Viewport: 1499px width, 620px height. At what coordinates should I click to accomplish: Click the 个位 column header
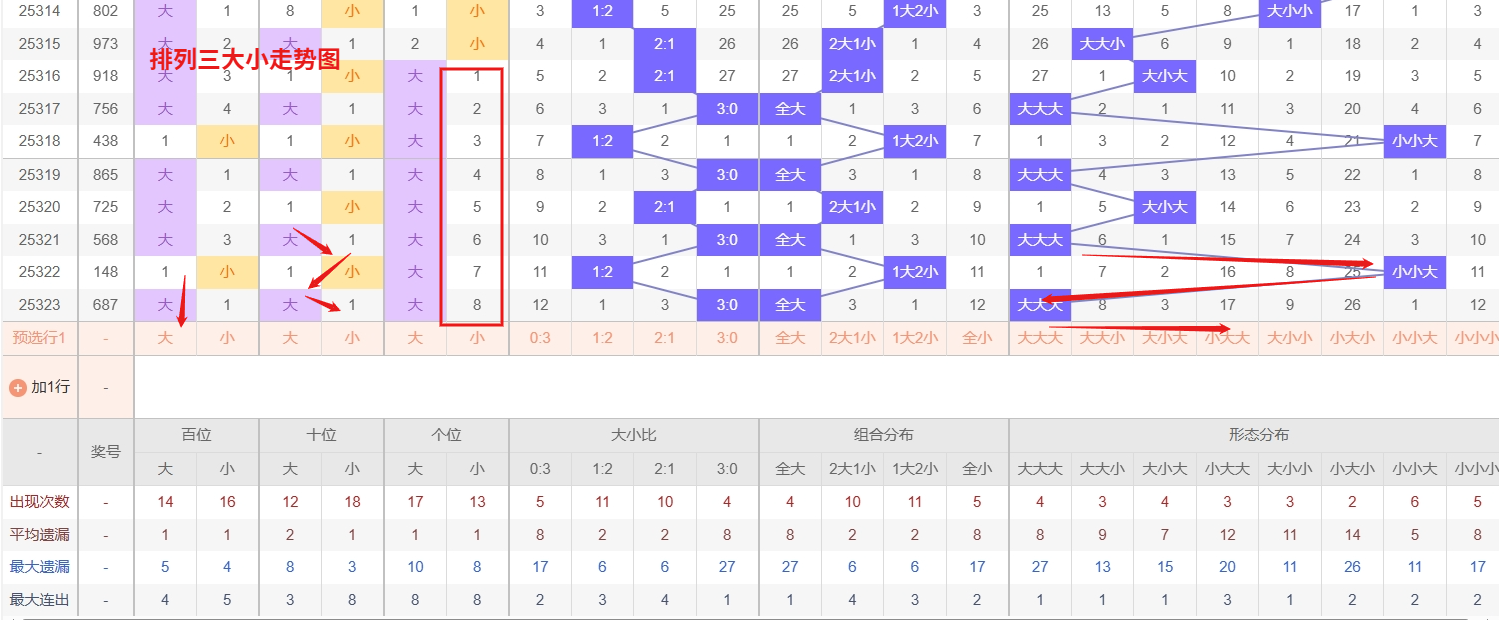(x=446, y=435)
